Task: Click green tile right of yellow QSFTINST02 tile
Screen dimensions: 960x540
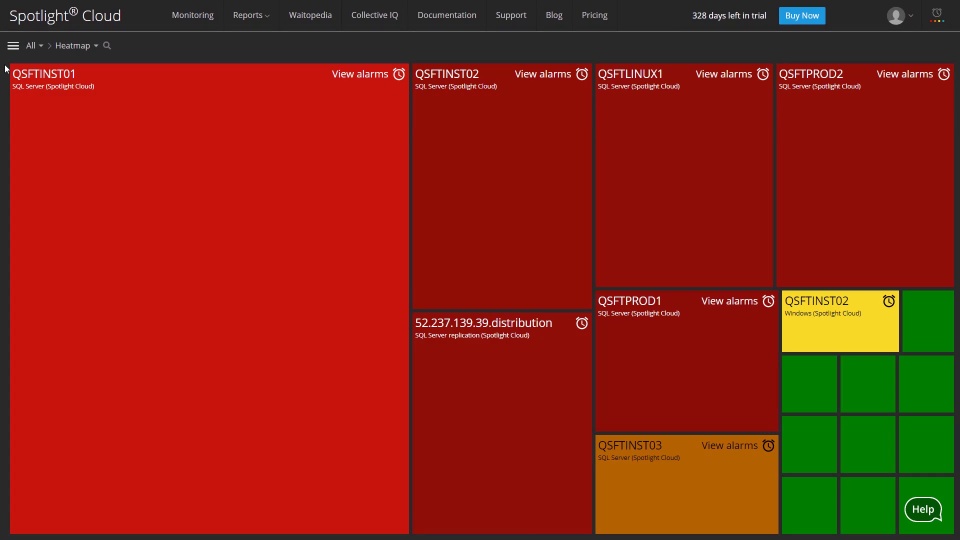Action: pos(928,321)
